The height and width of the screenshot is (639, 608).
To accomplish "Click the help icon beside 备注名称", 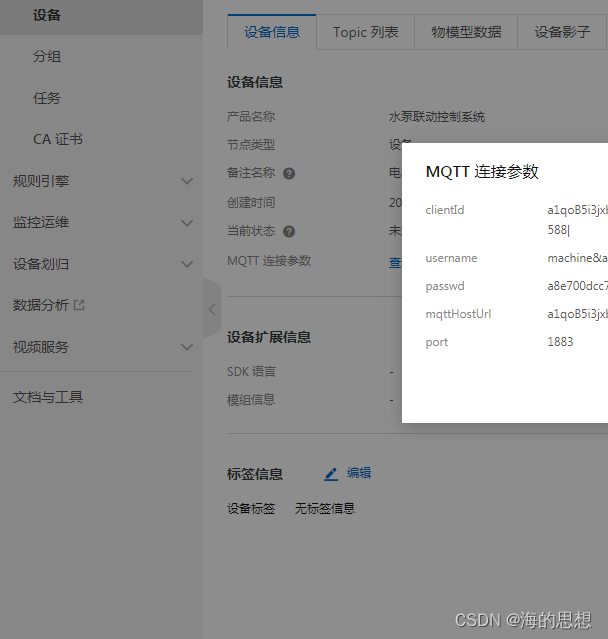I will pos(289,173).
